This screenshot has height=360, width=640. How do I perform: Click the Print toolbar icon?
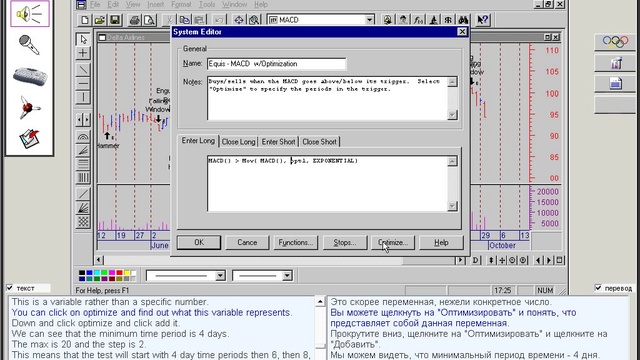coord(134,20)
